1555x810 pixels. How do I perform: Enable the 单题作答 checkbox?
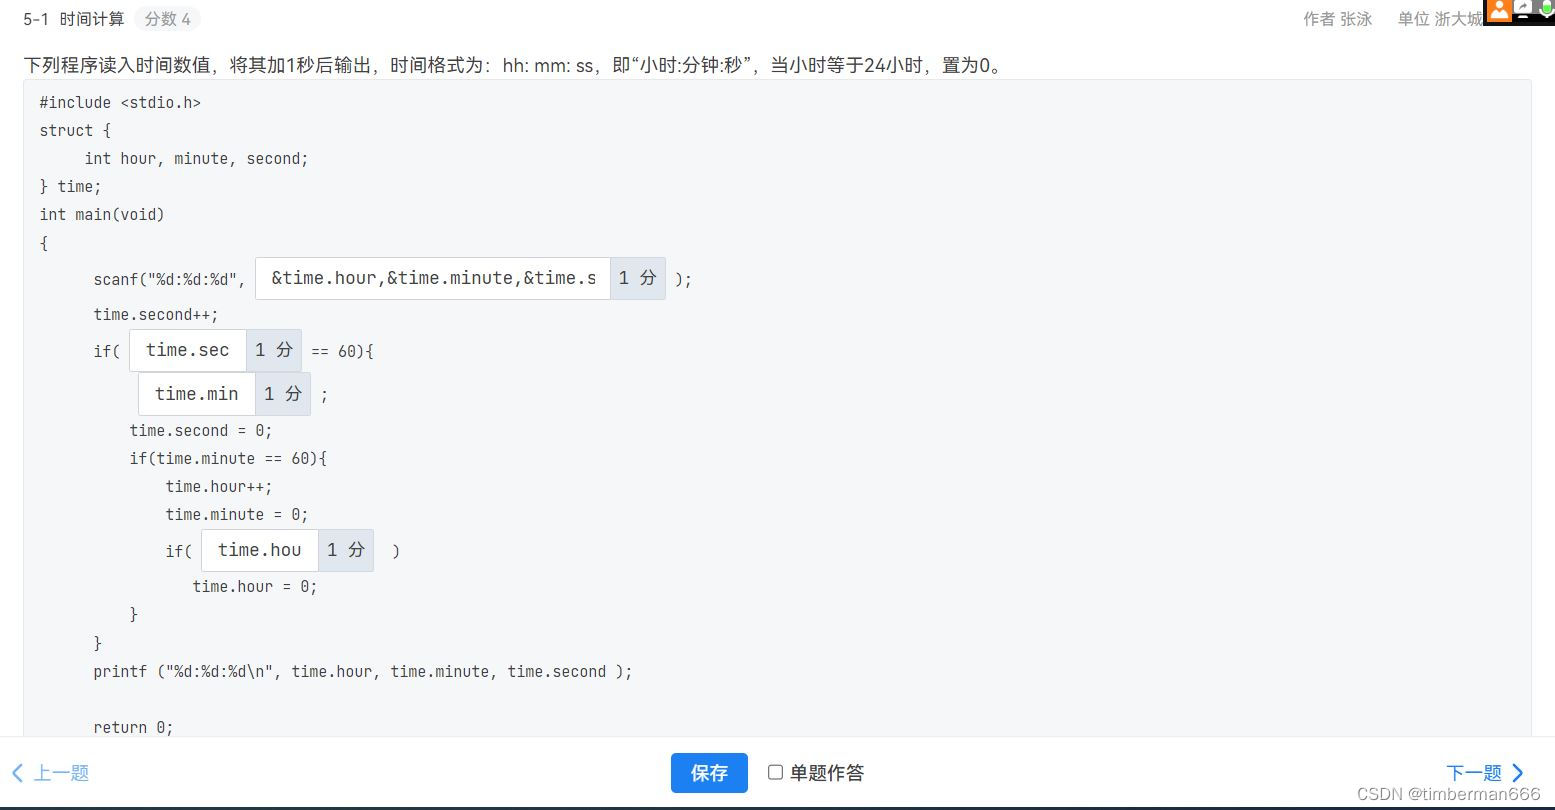(x=775, y=772)
